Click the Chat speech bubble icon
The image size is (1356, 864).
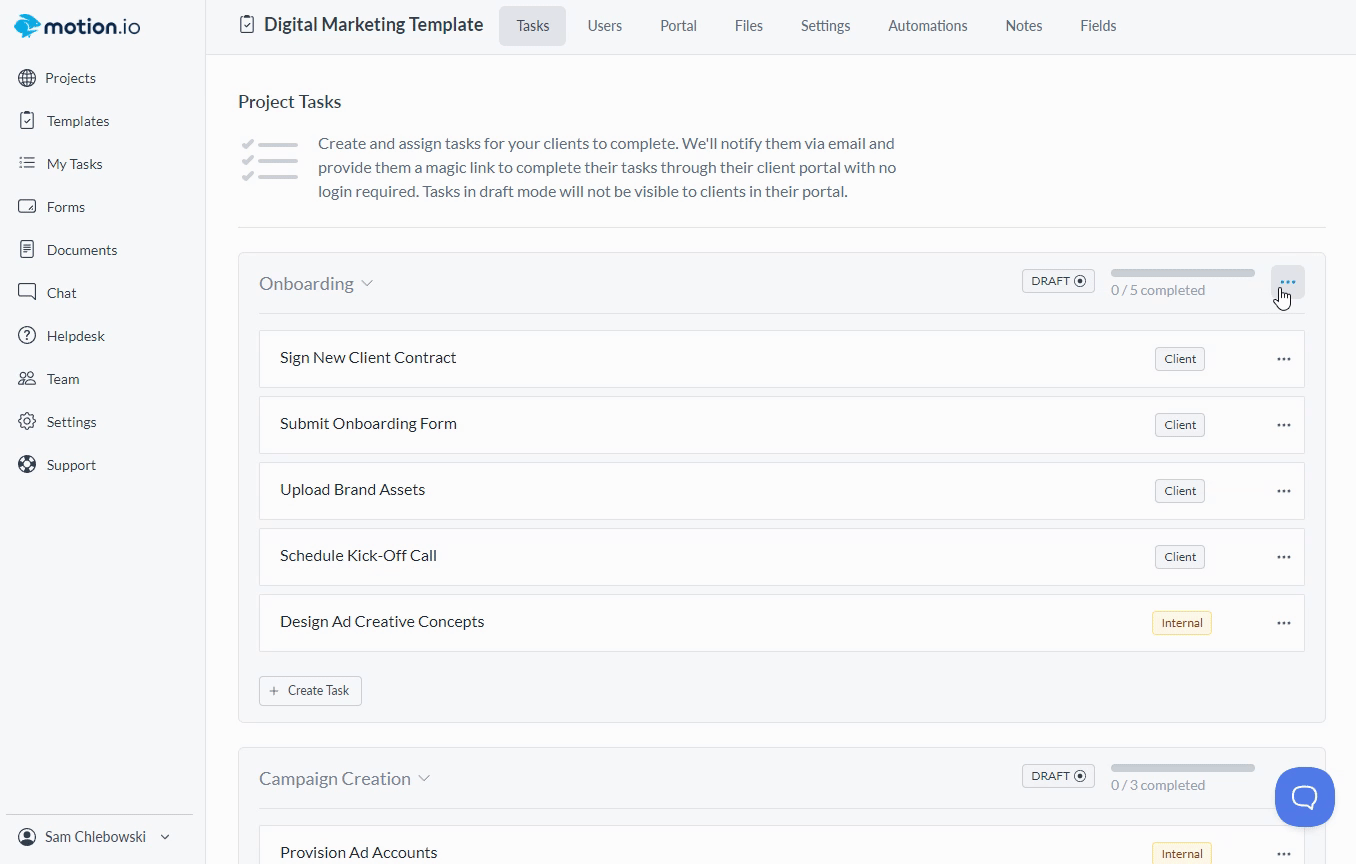coord(27,293)
